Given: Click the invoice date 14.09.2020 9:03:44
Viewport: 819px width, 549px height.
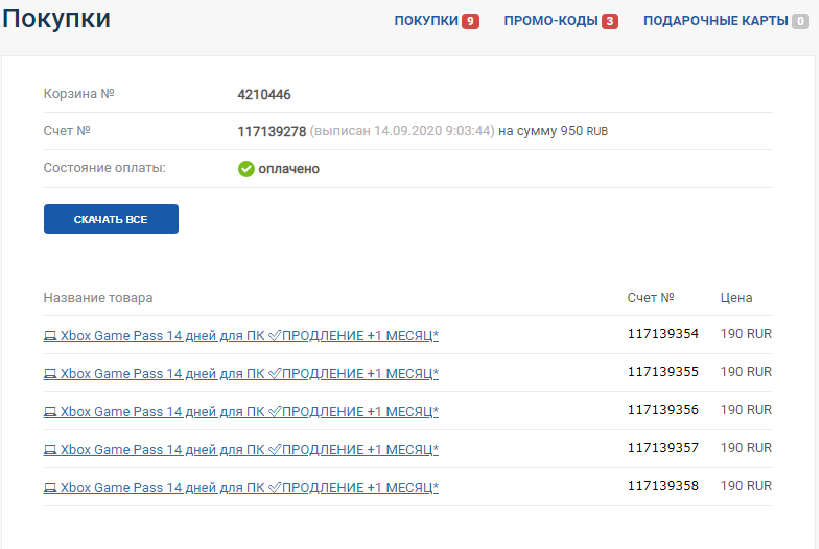Looking at the screenshot, I should pyautogui.click(x=432, y=131).
